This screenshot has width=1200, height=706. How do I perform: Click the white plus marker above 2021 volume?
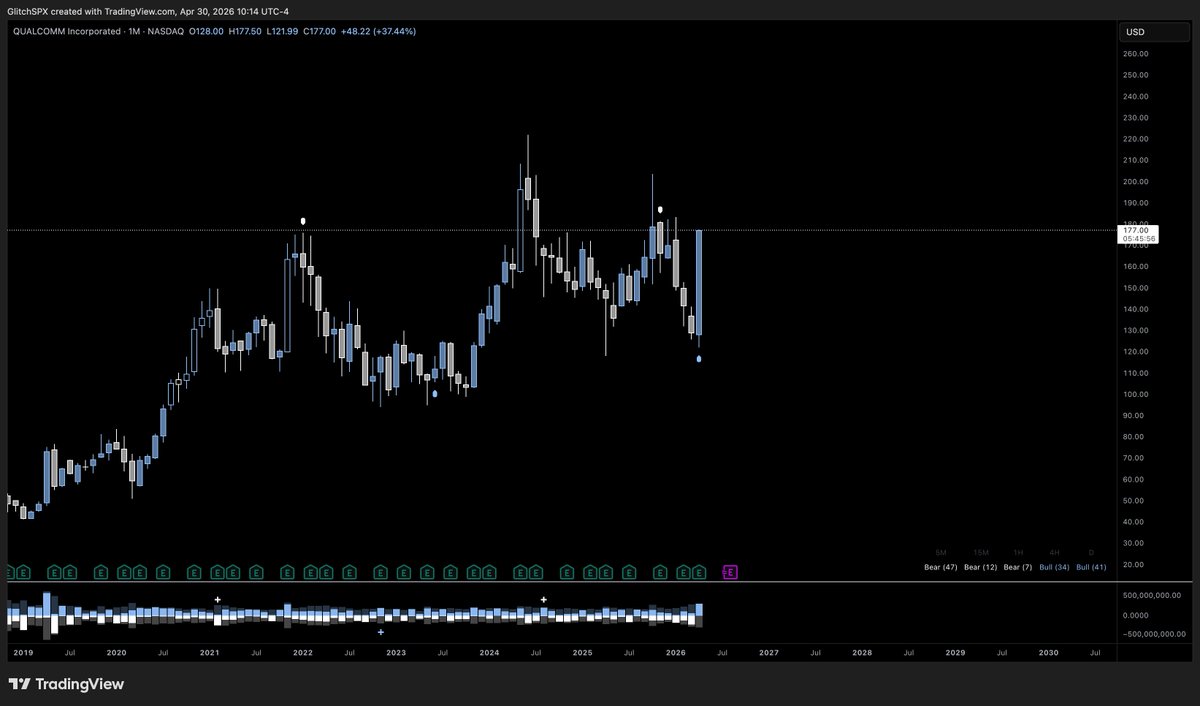217,599
